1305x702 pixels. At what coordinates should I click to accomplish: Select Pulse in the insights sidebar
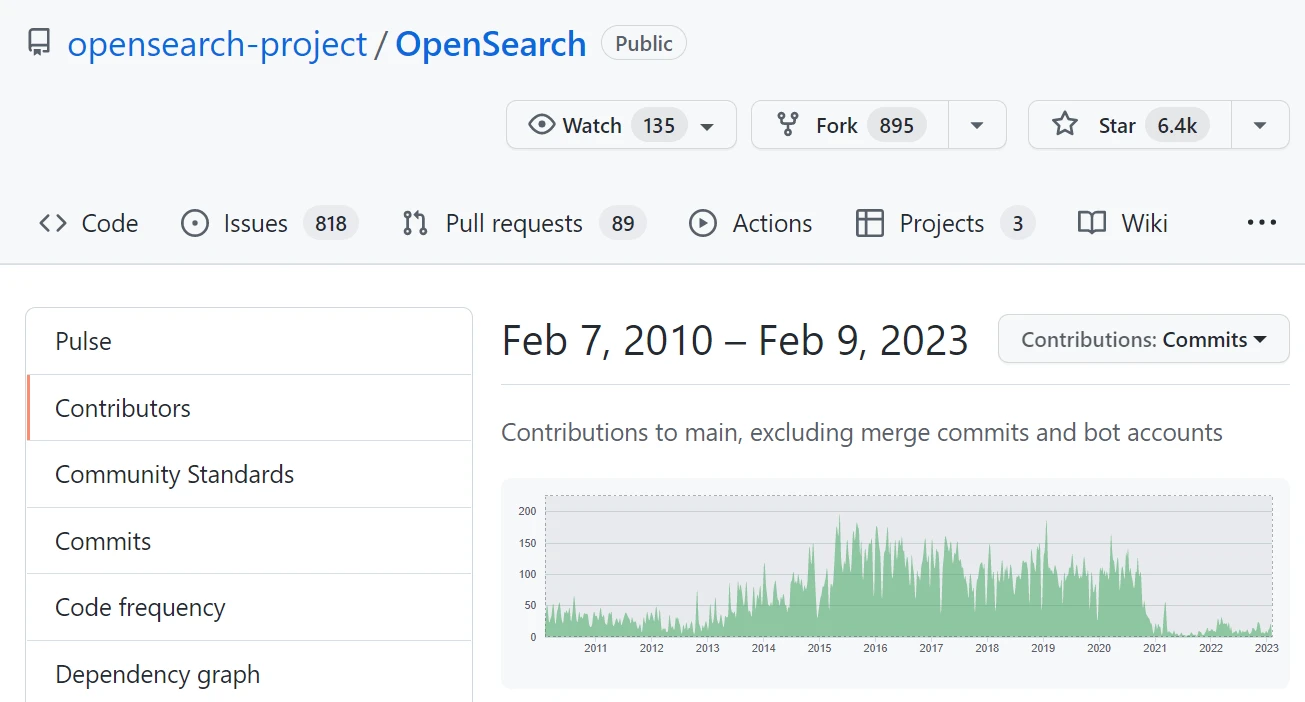(84, 341)
